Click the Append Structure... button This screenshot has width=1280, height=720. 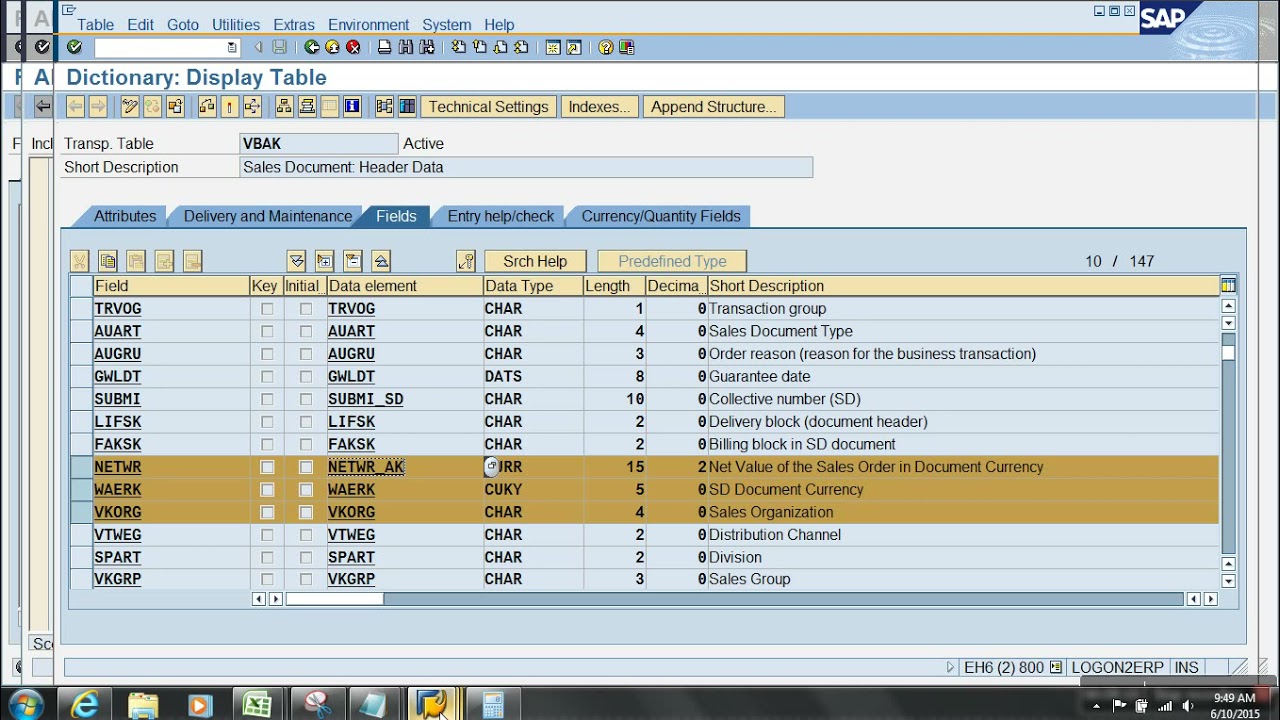pyautogui.click(x=713, y=107)
